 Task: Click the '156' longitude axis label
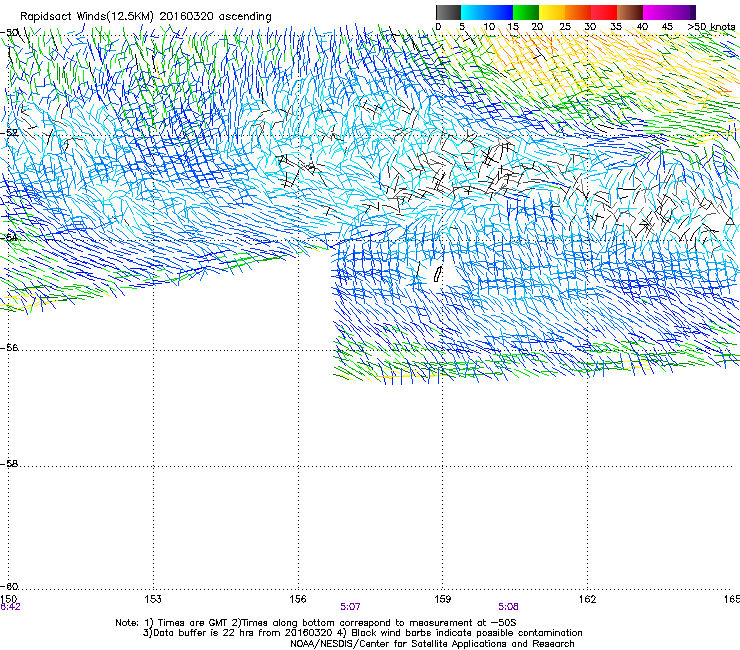point(298,599)
